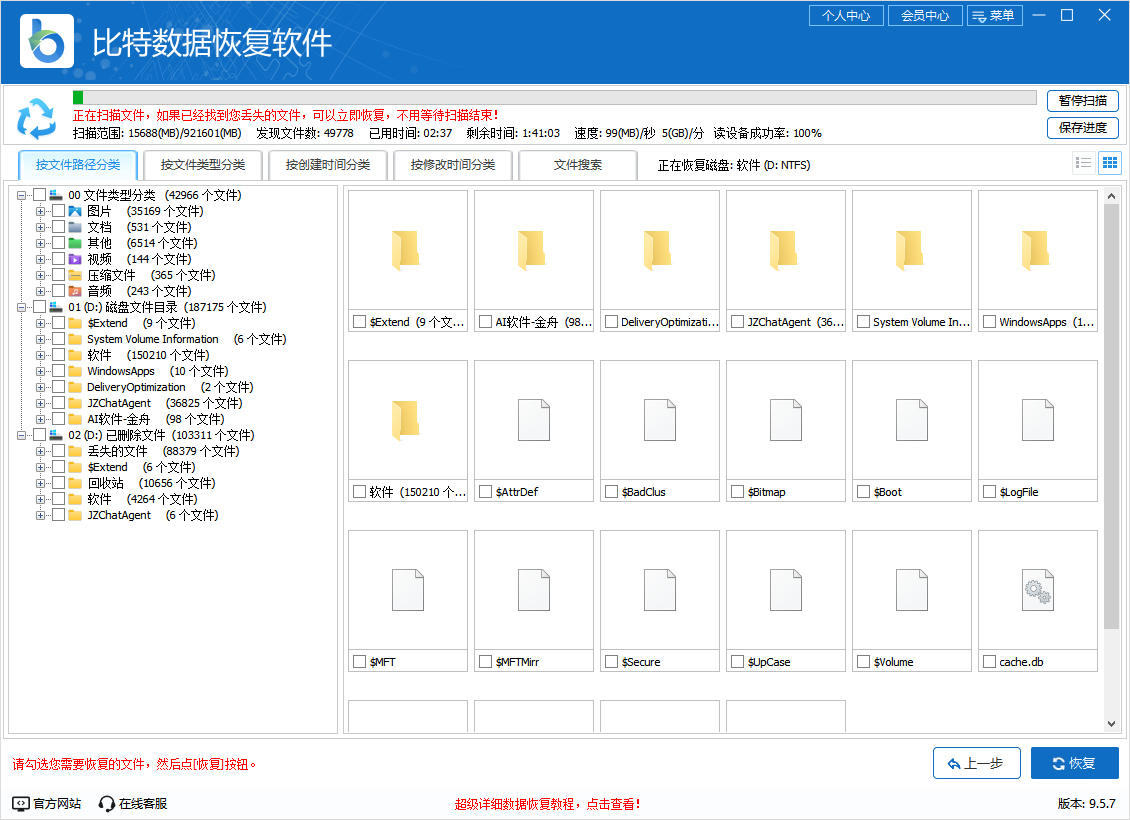Collapse the 01 (D:) 磁盘文件目录 node
The width and height of the screenshot is (1130, 820).
(22, 308)
